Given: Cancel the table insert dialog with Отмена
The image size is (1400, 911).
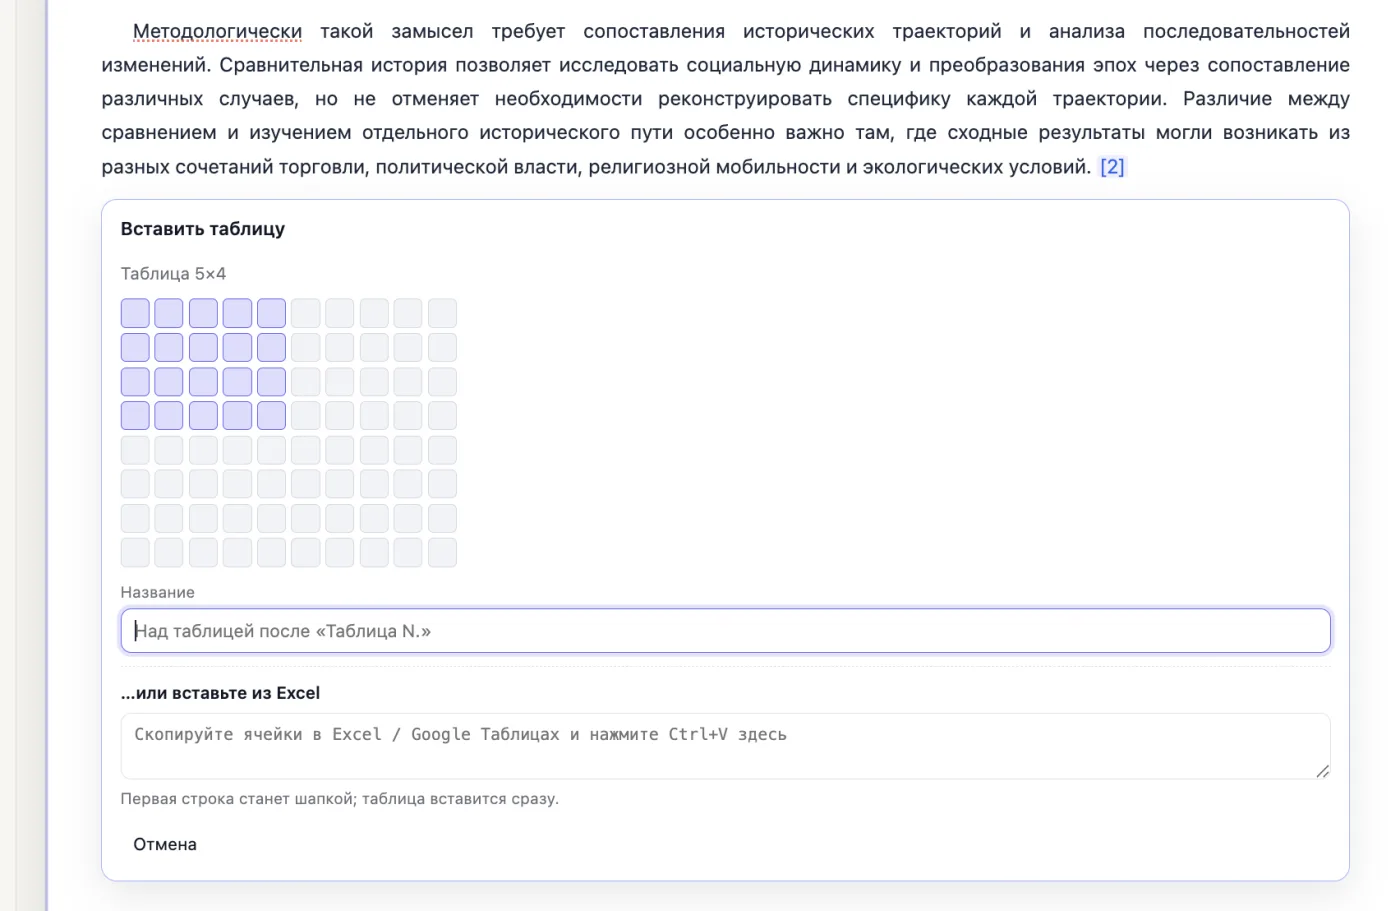Looking at the screenshot, I should (165, 844).
